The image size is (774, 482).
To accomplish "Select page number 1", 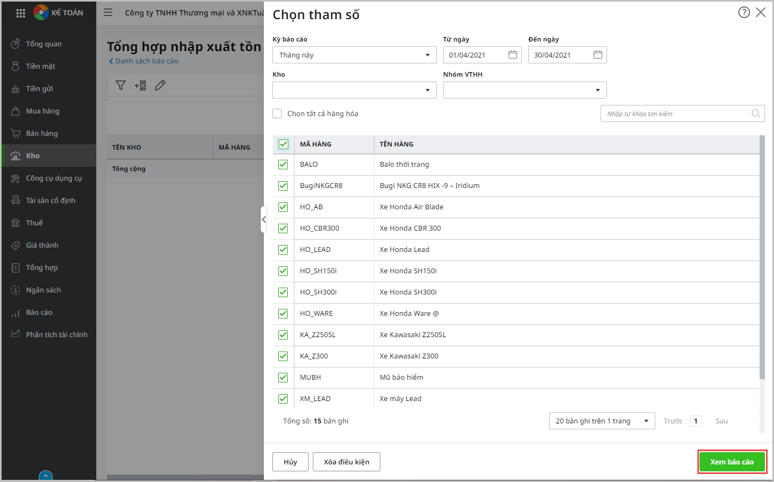I will click(x=696, y=421).
